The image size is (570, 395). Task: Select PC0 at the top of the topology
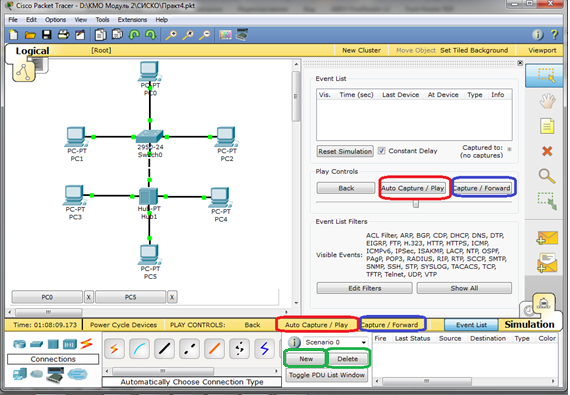(x=149, y=72)
